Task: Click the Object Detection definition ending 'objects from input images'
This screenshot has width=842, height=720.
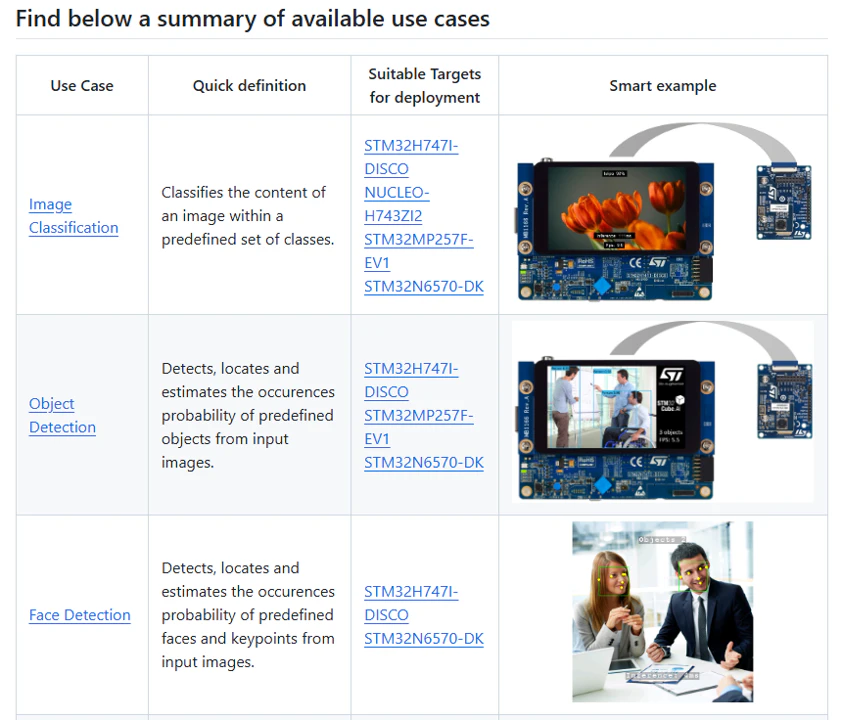Action: click(248, 415)
